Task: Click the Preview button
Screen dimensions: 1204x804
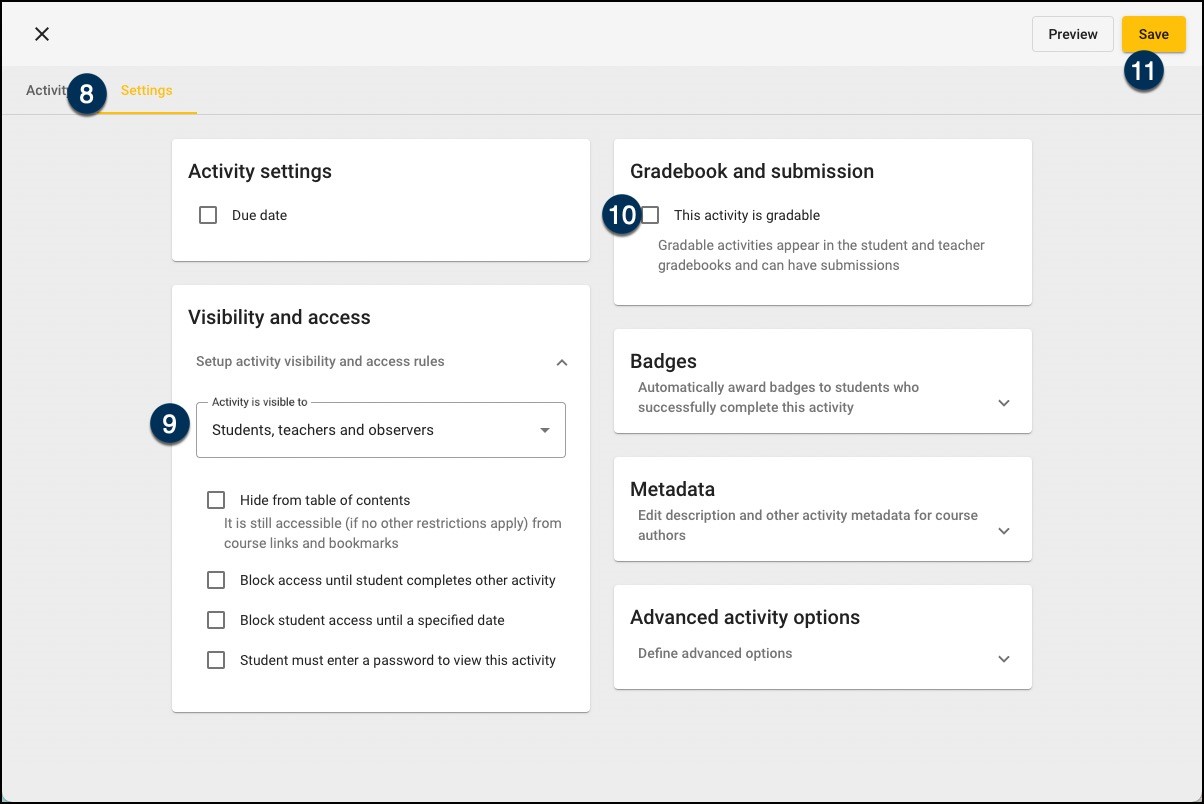Action: pyautogui.click(x=1072, y=34)
